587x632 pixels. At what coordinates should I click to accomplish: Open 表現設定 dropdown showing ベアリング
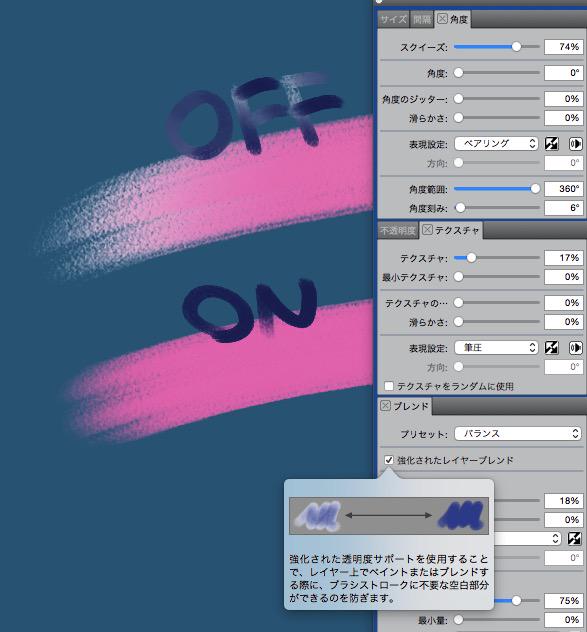(496, 143)
